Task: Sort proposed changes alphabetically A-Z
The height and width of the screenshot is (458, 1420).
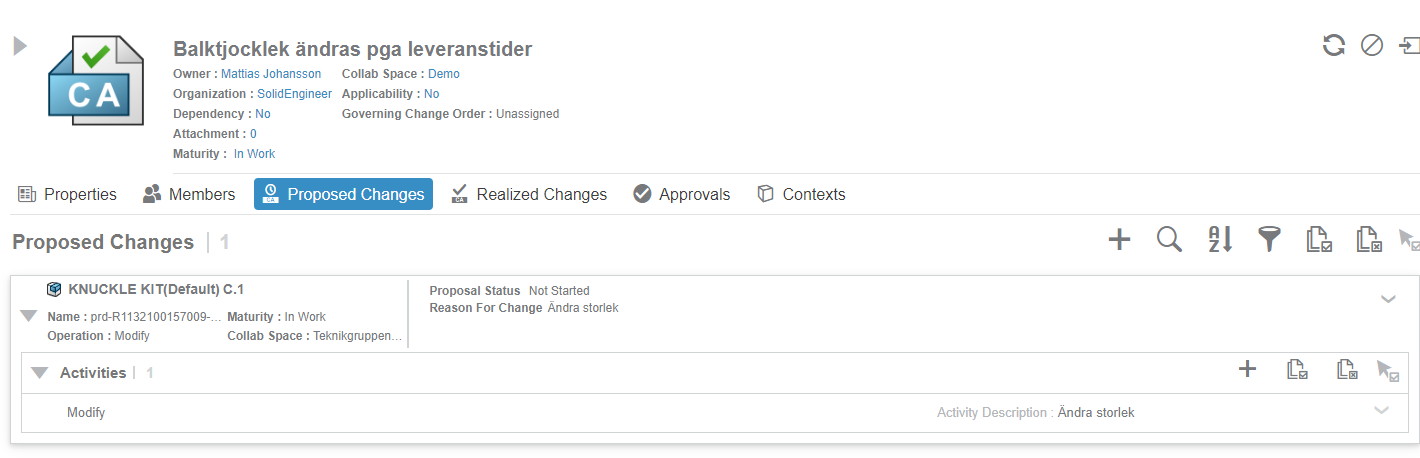Action: tap(1220, 239)
